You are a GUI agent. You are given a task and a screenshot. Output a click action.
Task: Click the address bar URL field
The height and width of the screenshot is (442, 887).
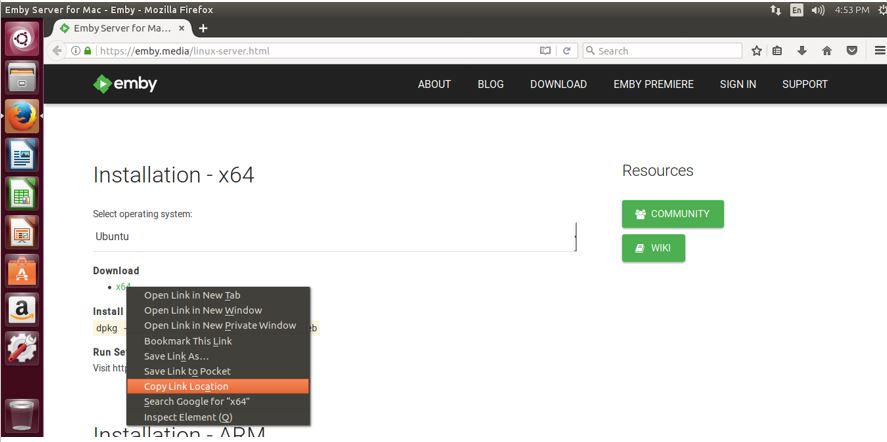tap(317, 51)
